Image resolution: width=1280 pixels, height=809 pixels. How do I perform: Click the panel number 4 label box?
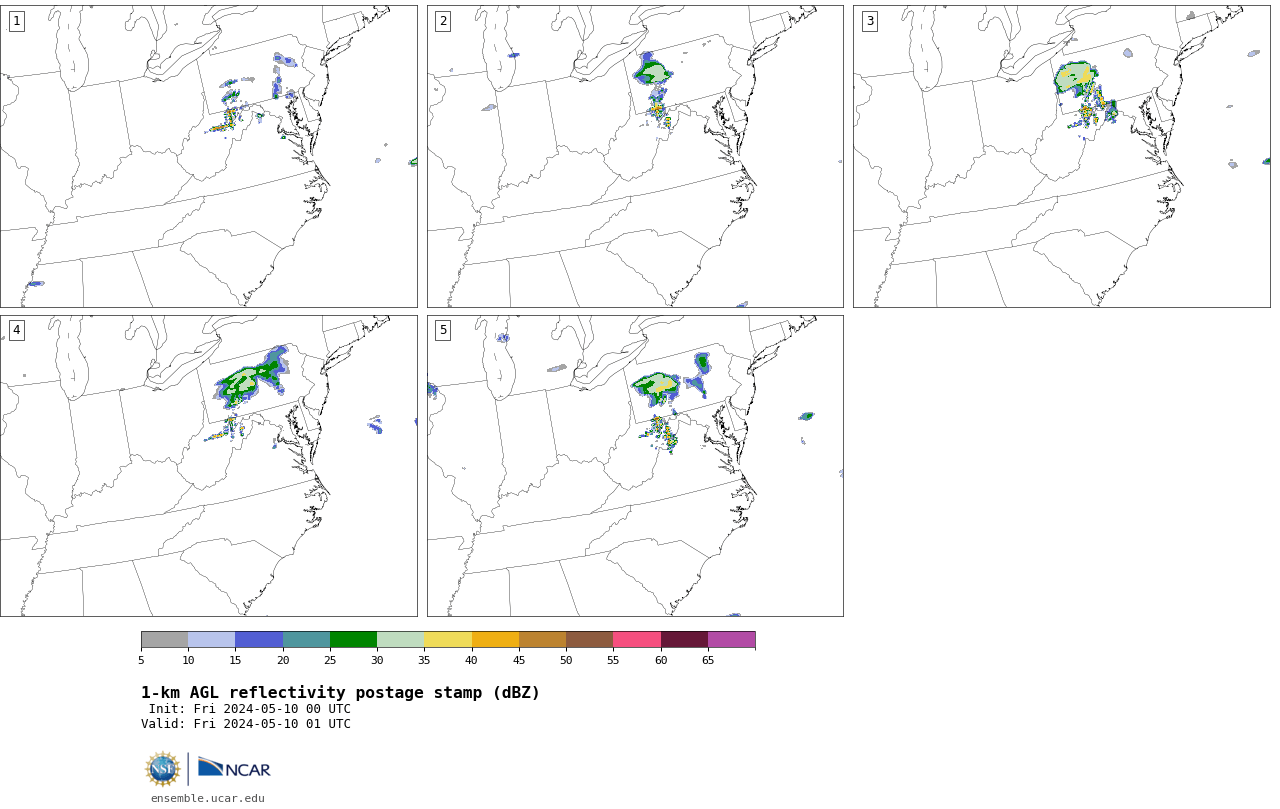point(16,330)
